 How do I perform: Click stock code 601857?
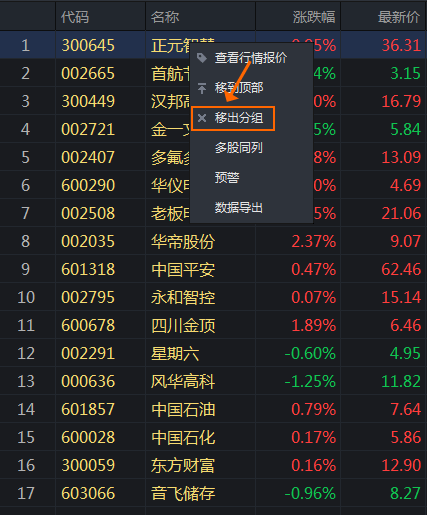pos(88,409)
